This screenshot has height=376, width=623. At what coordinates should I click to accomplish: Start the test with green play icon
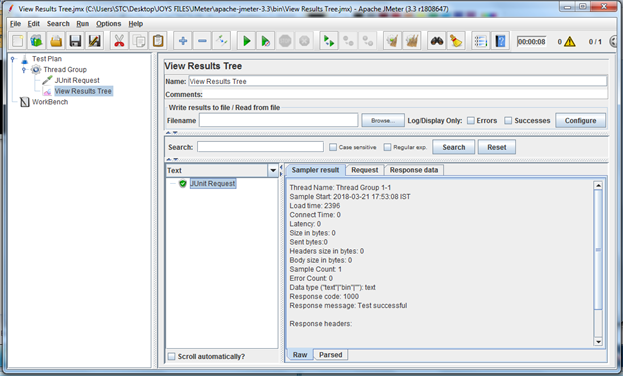point(246,41)
